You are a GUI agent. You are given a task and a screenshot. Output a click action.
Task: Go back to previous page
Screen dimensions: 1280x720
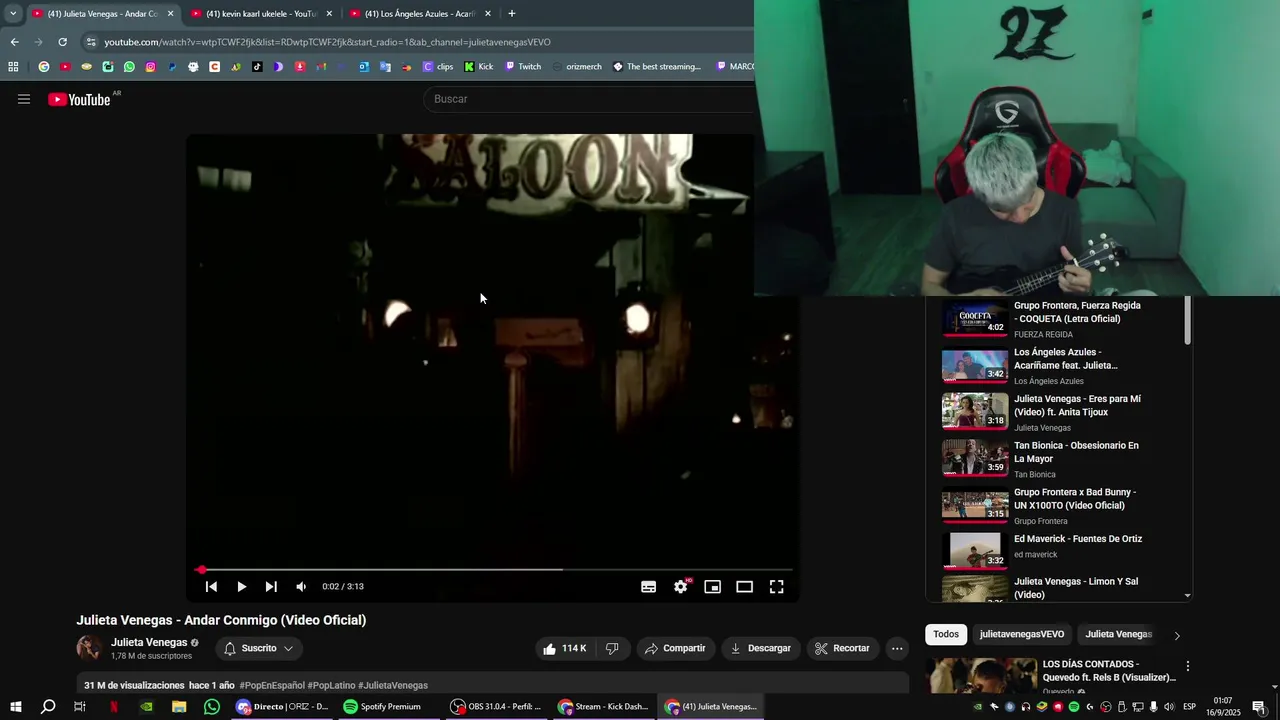14,42
